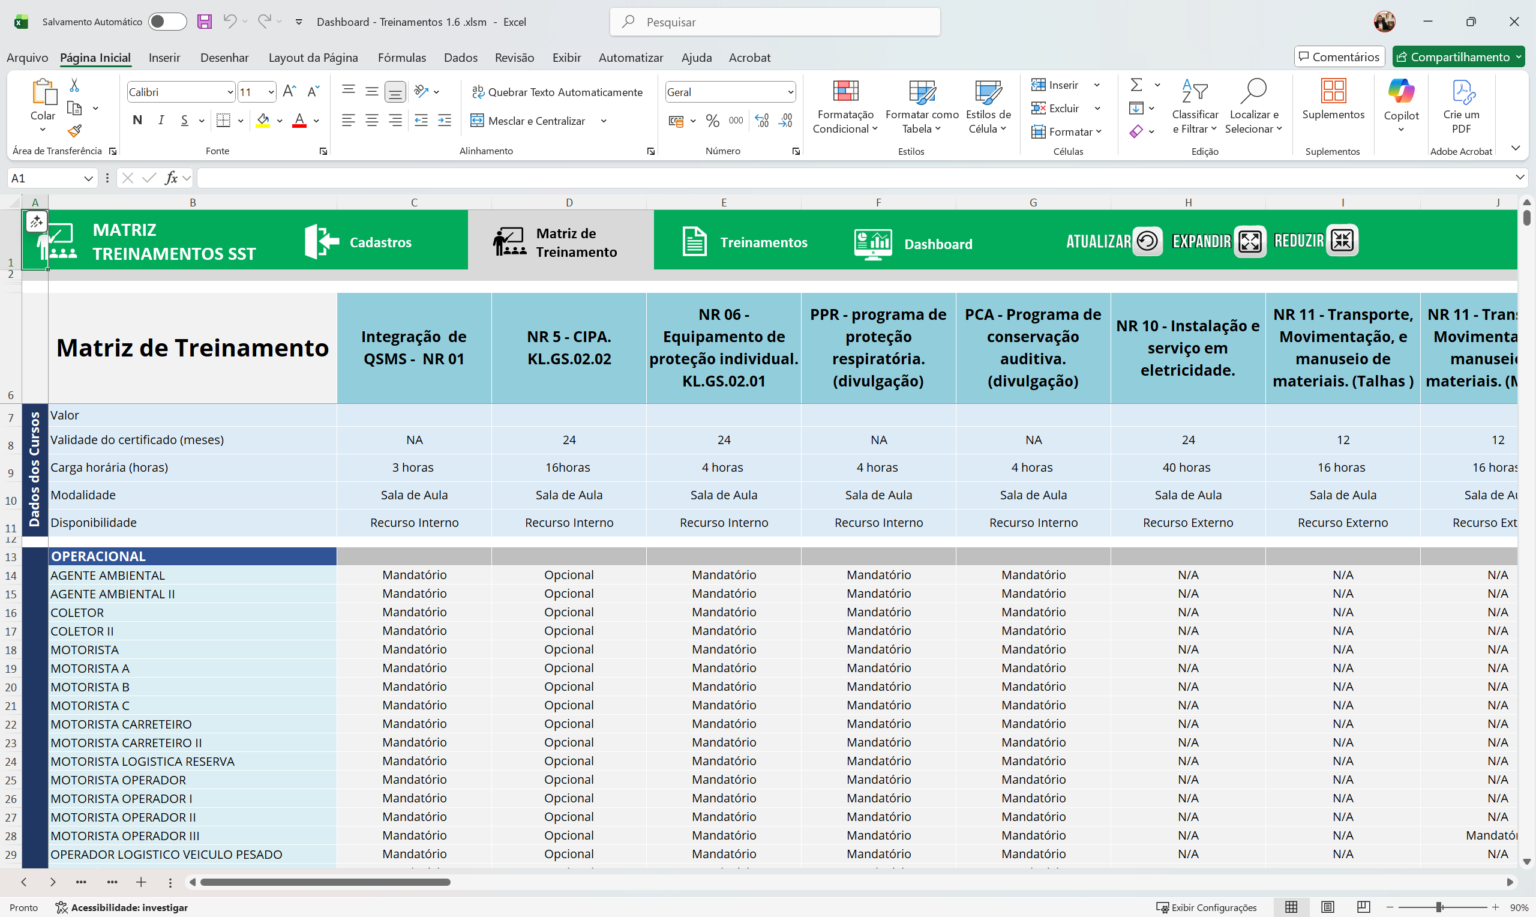1536x917 pixels.
Task: Toggle Quebrar Texto Automaticamente
Action: pyautogui.click(x=557, y=92)
